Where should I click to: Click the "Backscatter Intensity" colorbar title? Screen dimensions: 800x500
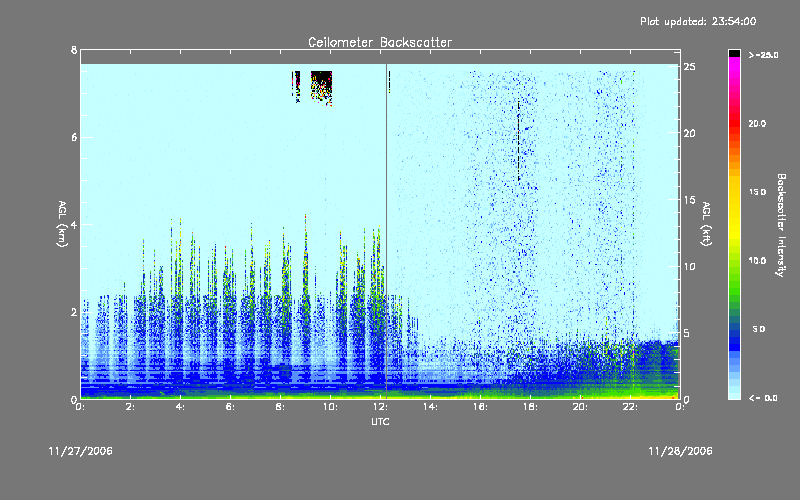[781, 225]
